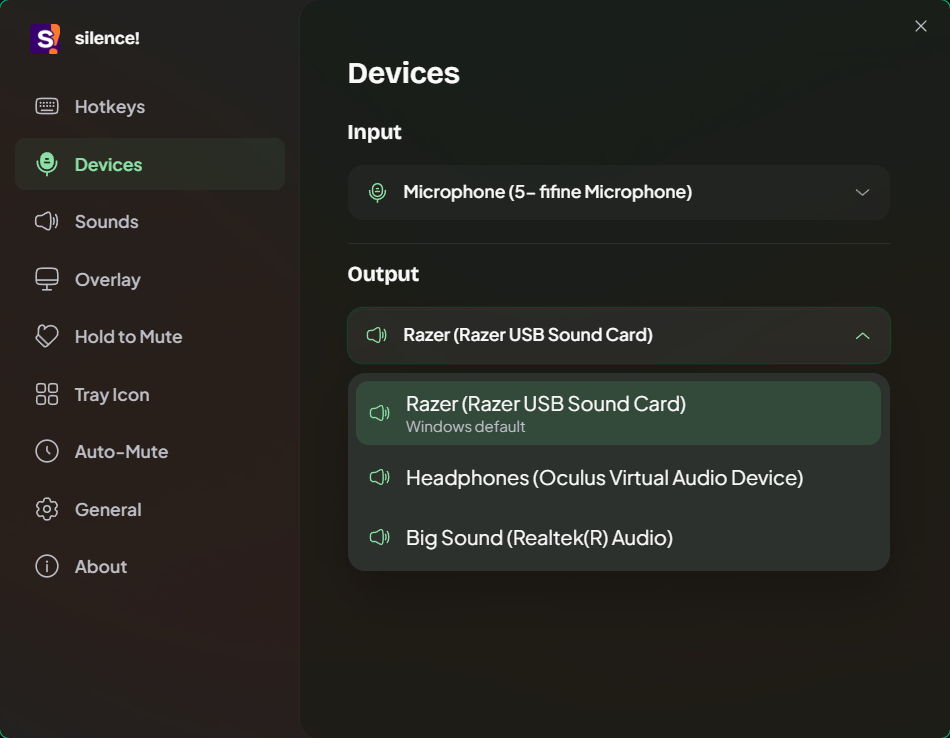Click the keyboard icon beside Hotkeys
Viewport: 950px width, 738px height.
click(x=47, y=106)
